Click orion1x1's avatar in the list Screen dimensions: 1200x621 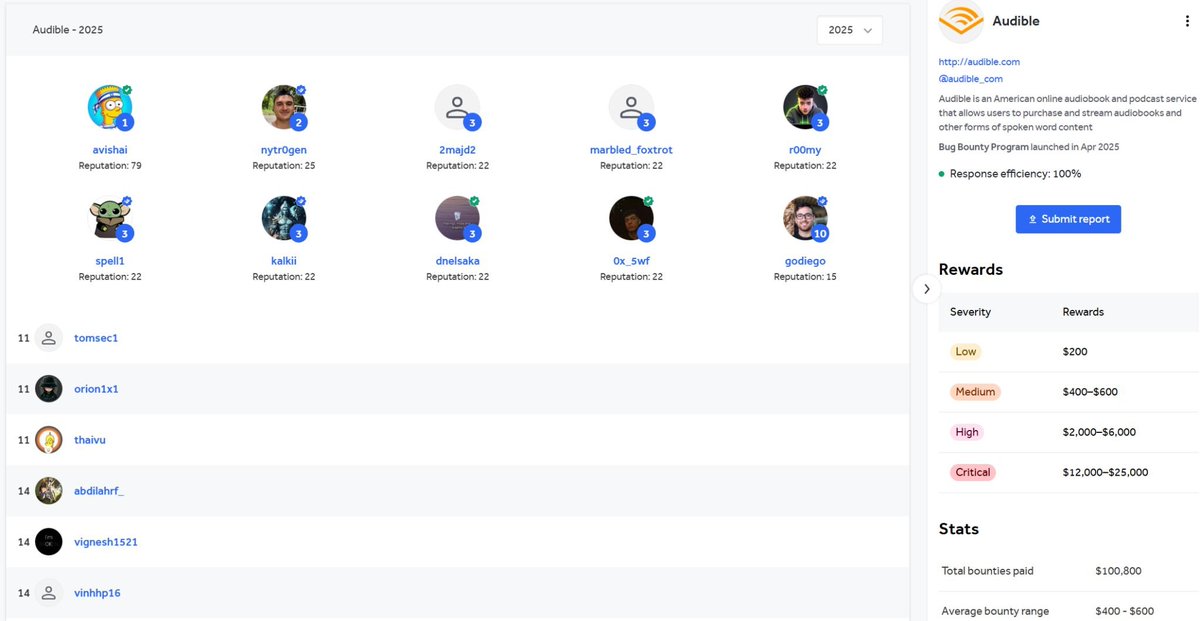click(49, 389)
